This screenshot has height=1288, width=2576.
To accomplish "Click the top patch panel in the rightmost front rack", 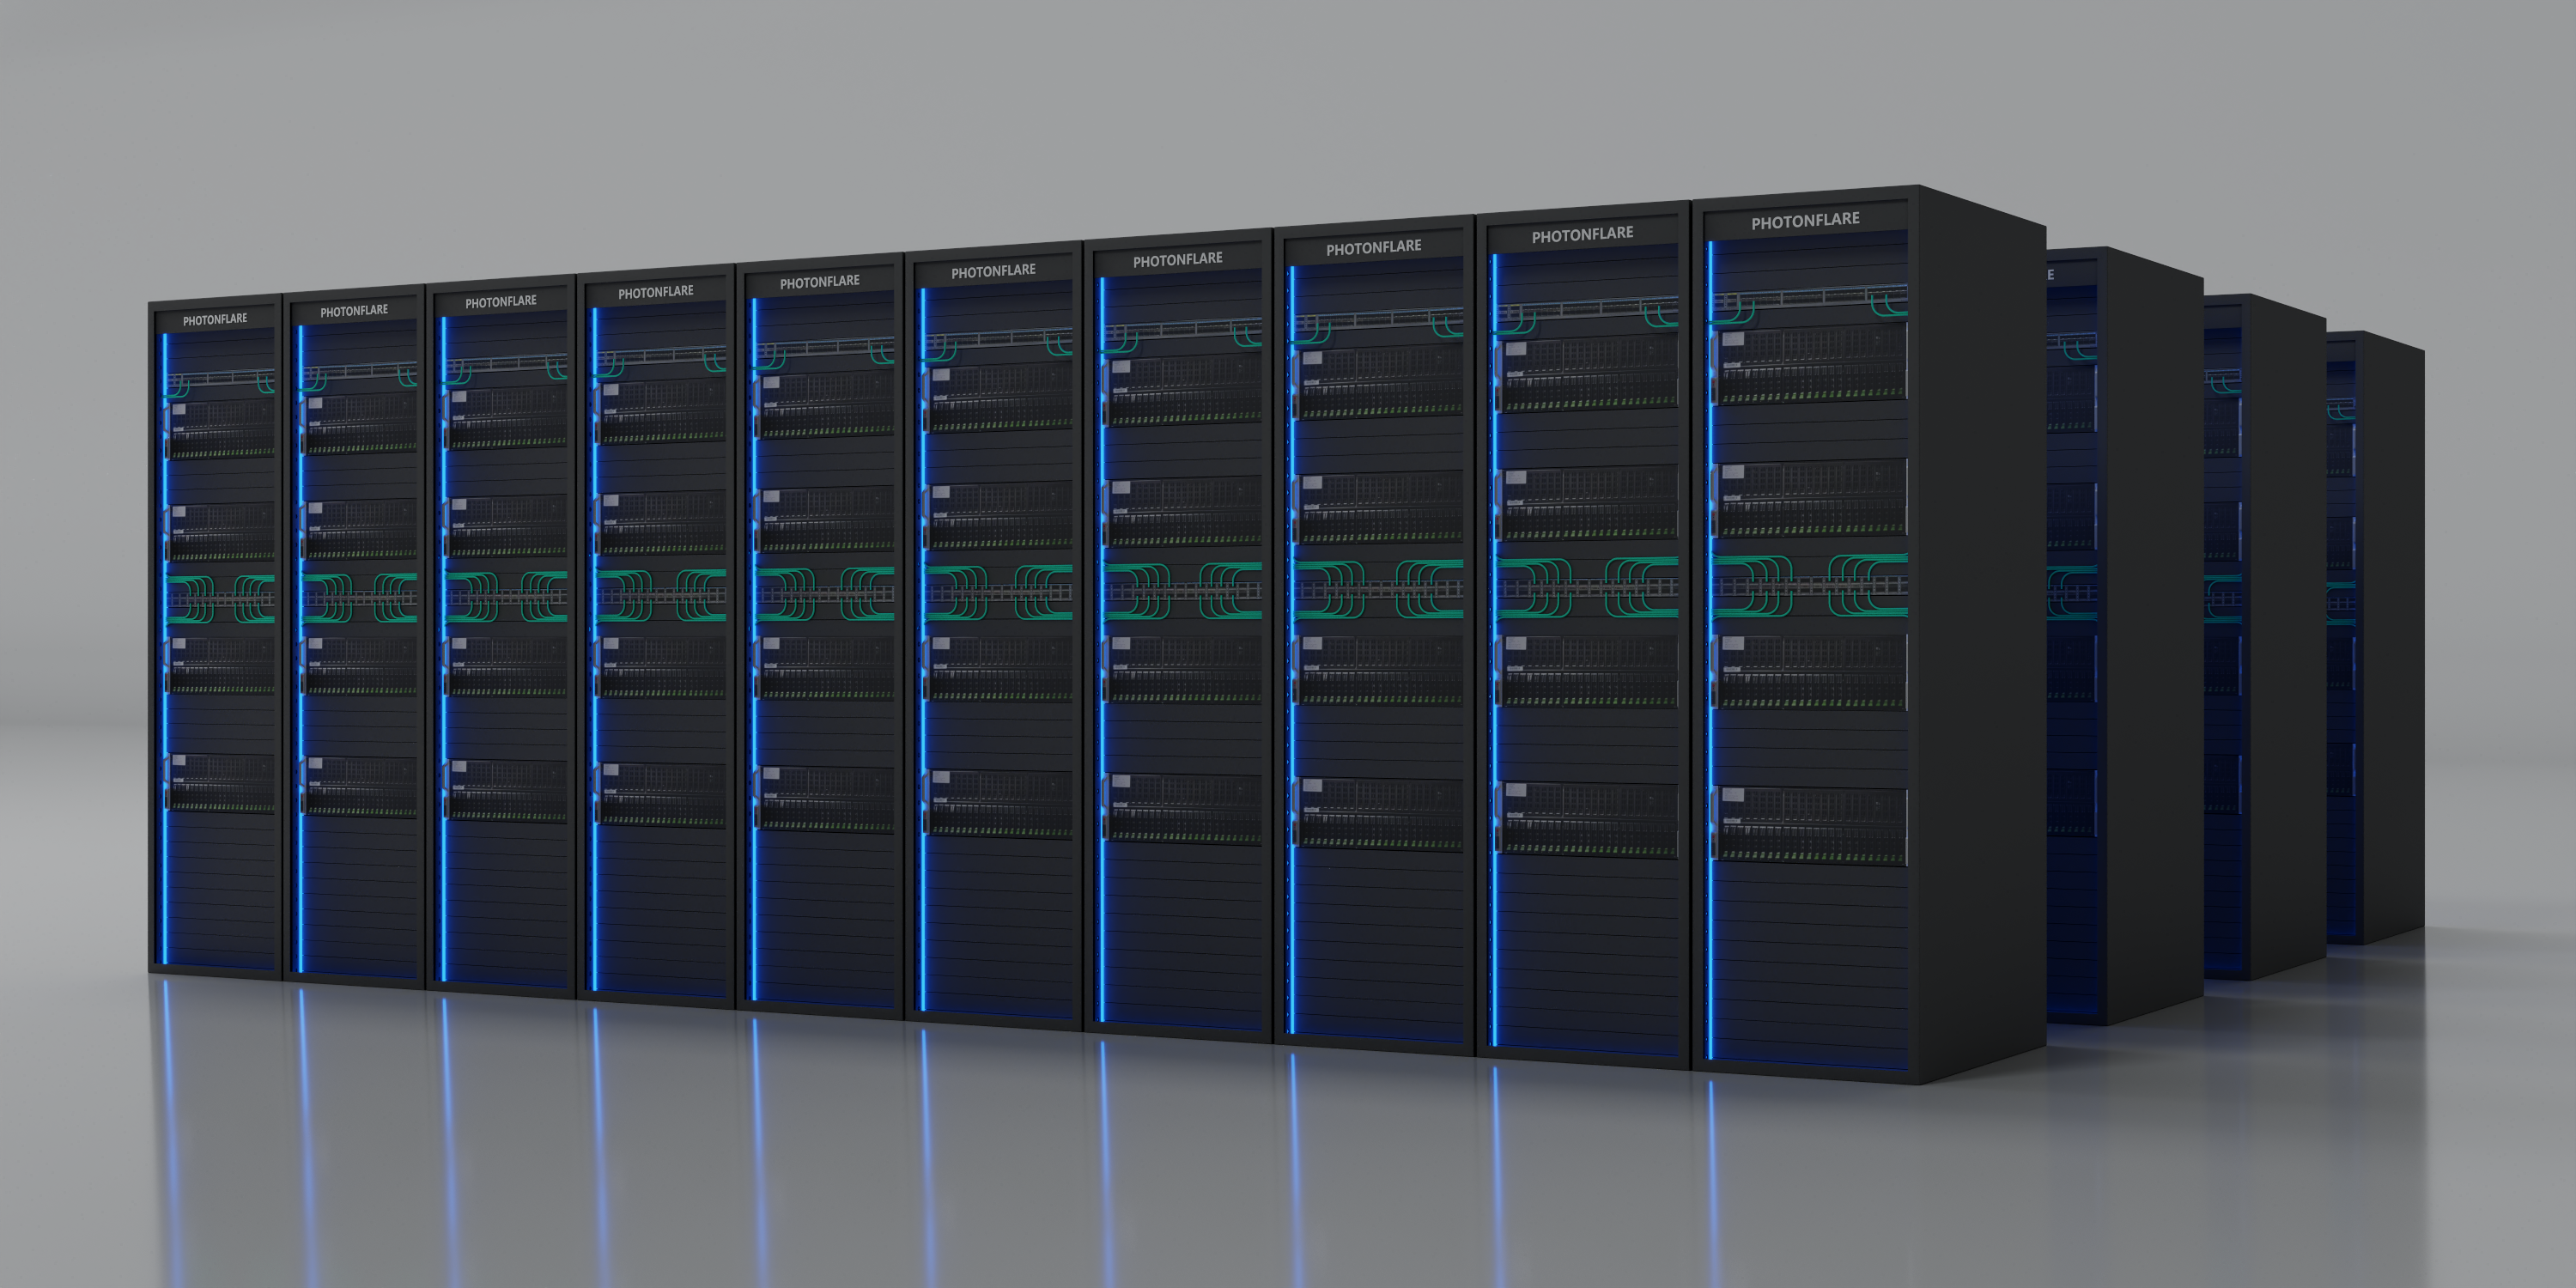I will click(1810, 299).
